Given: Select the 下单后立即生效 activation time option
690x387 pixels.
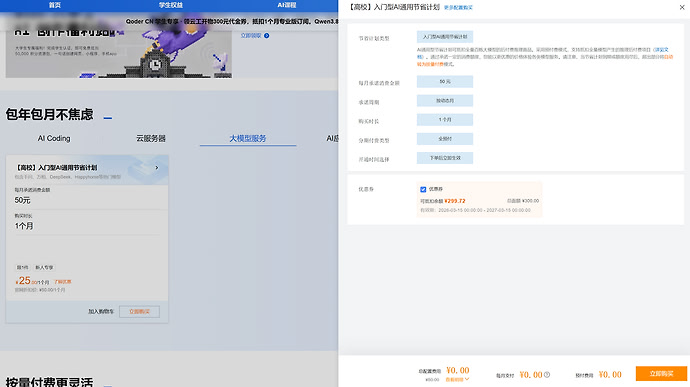Looking at the screenshot, I should point(445,158).
